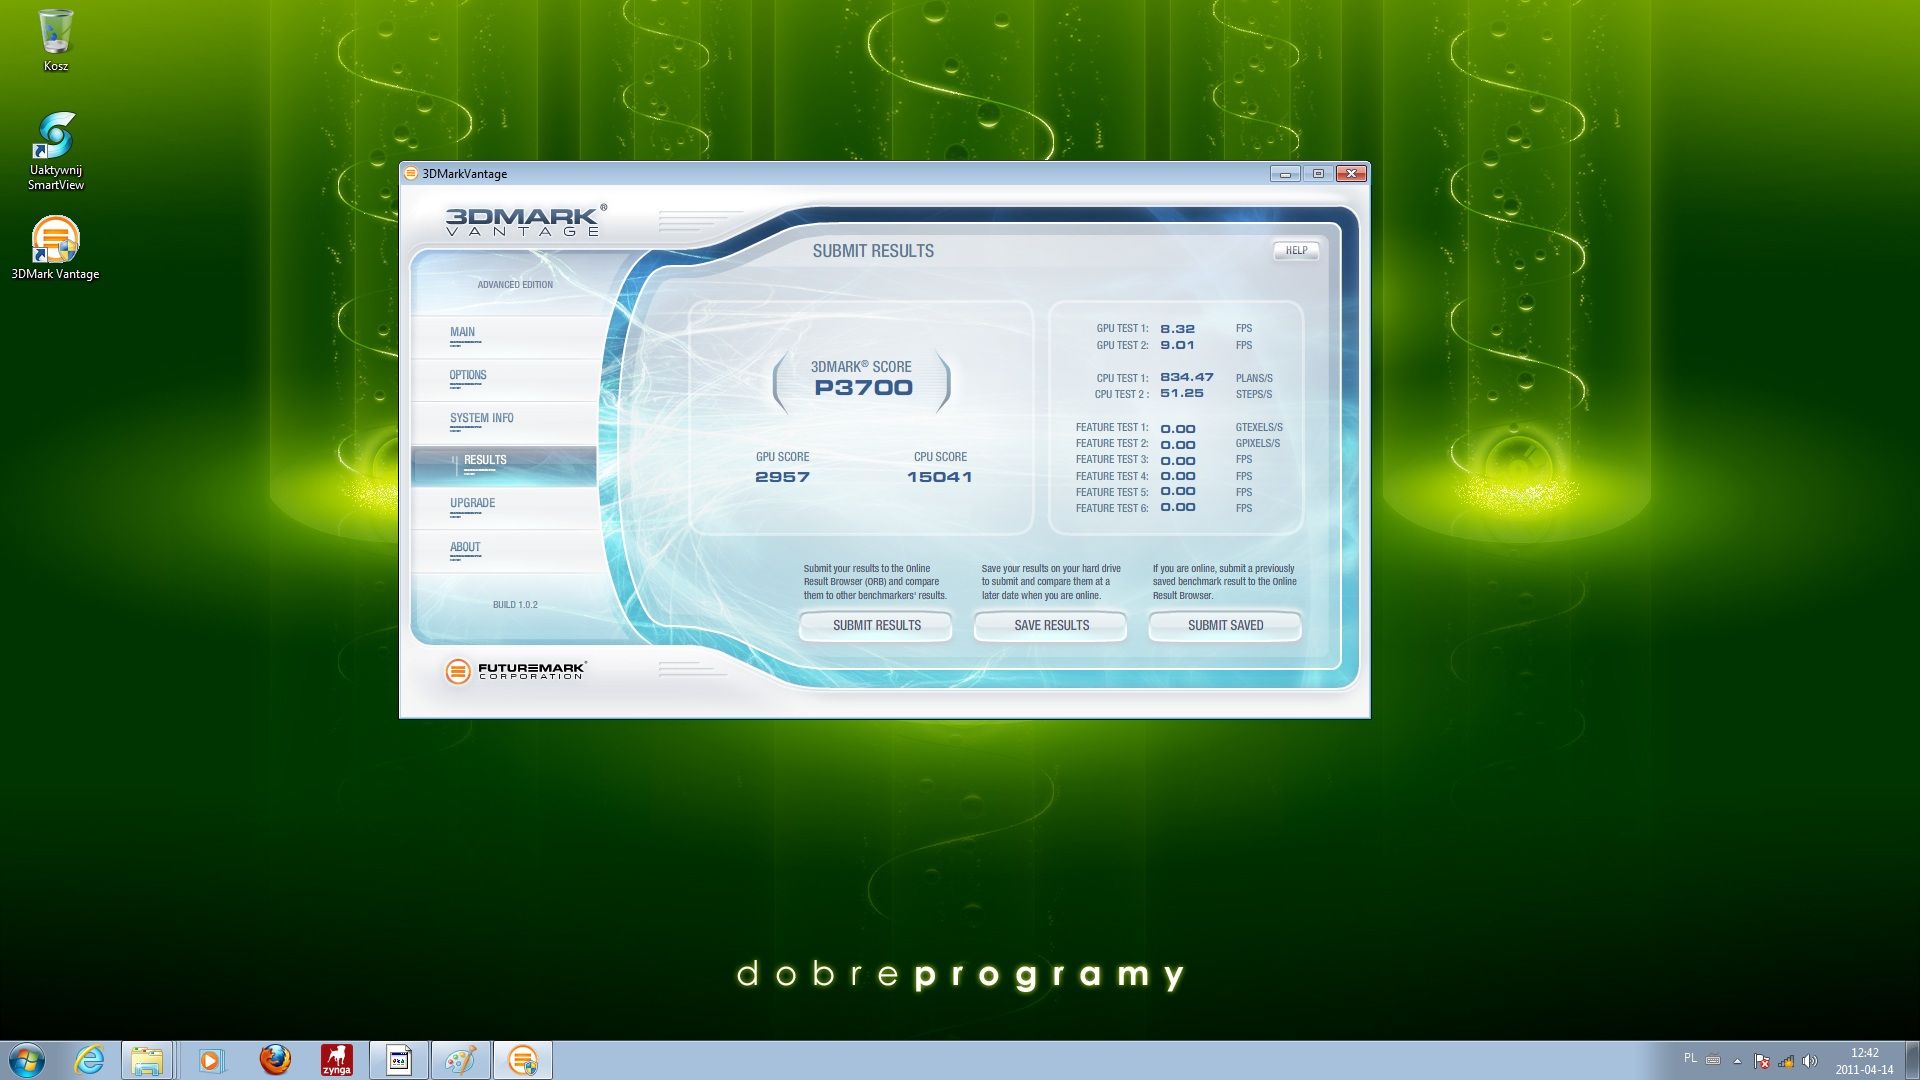
Task: Click the SUBMIT RESULTS button
Action: [x=876, y=626]
